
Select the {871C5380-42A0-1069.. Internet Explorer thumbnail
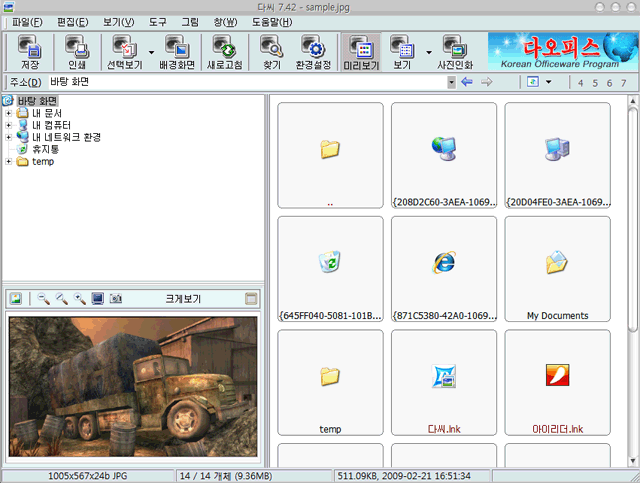[x=444, y=269]
